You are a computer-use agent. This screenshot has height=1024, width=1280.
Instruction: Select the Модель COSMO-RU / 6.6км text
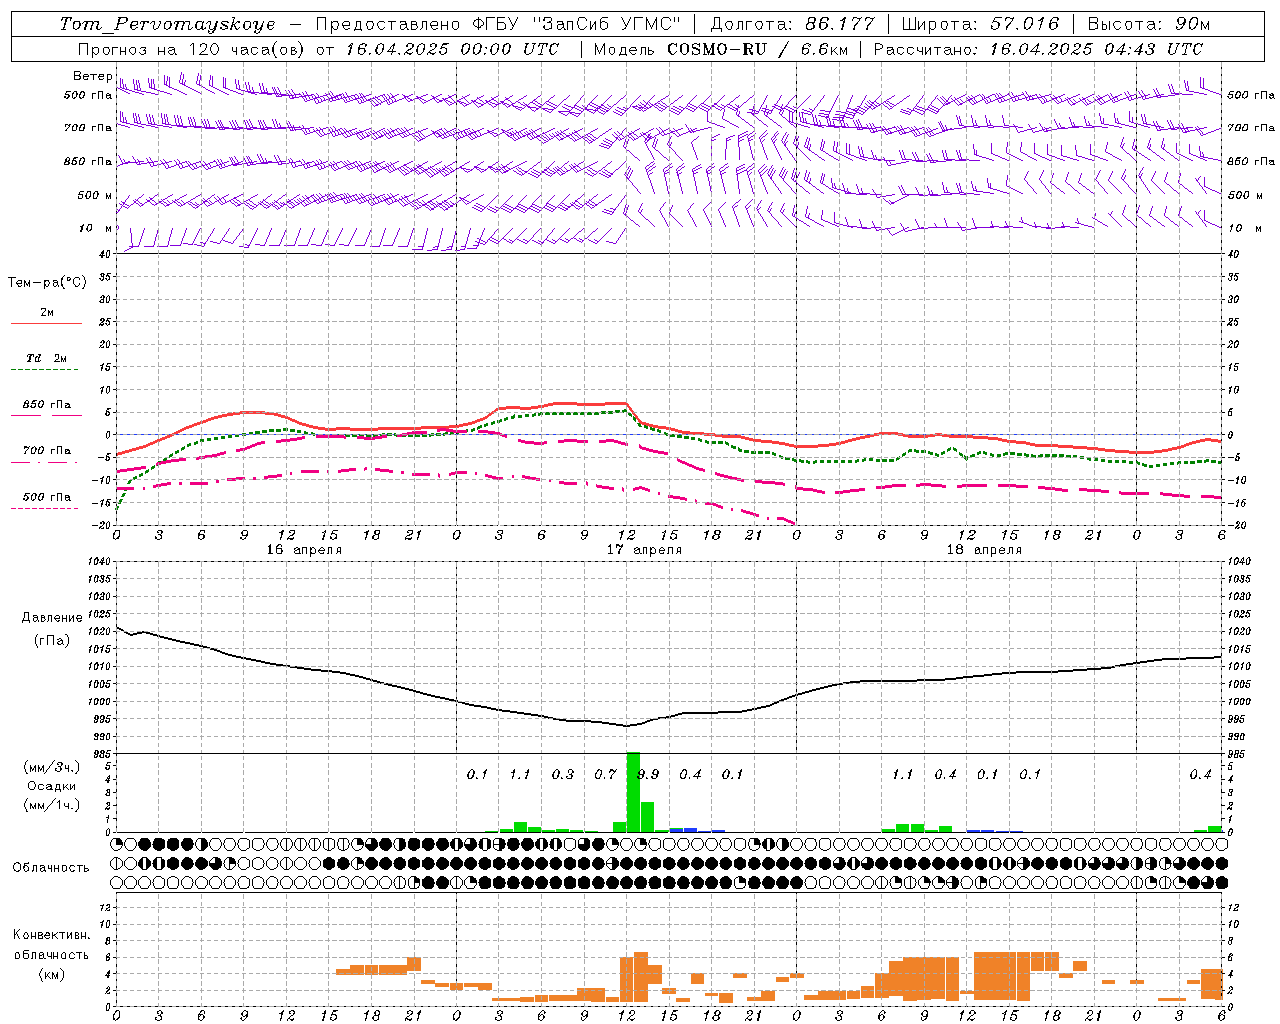coord(720,49)
